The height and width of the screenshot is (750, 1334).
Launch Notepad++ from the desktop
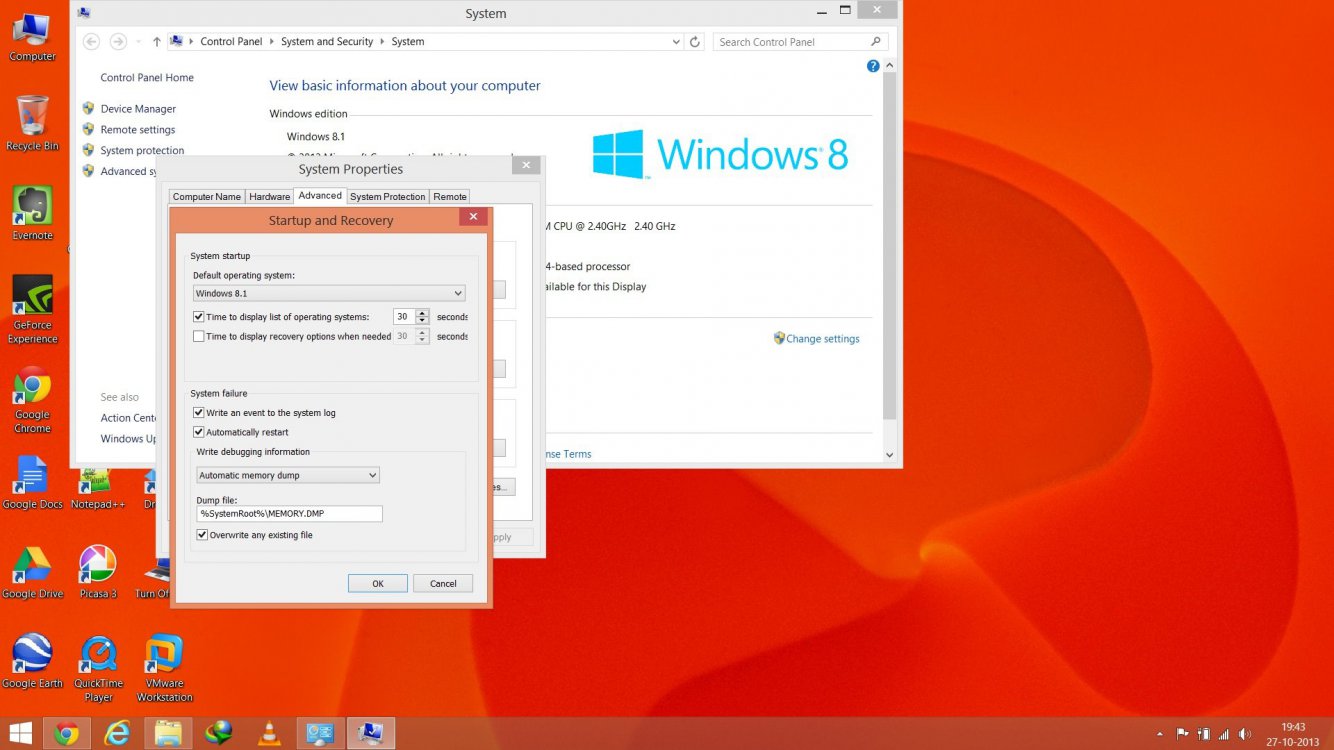coord(97,488)
